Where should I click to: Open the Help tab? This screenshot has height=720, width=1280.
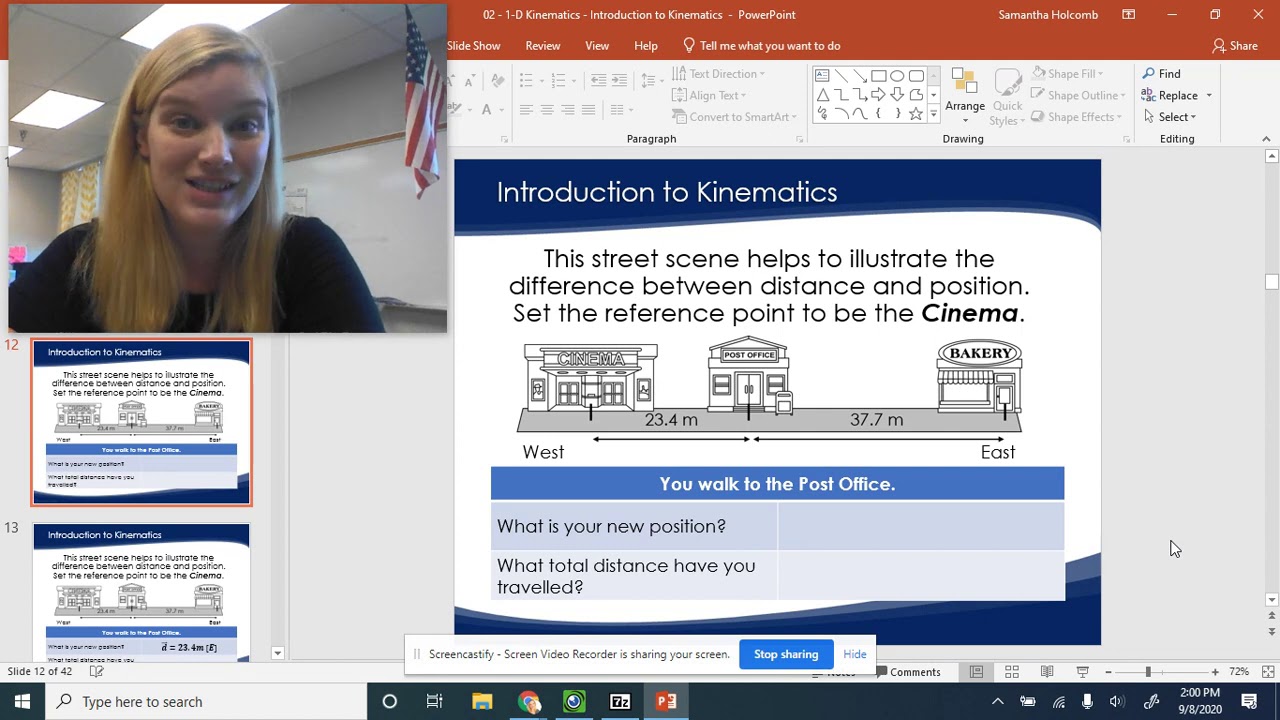[x=646, y=46]
